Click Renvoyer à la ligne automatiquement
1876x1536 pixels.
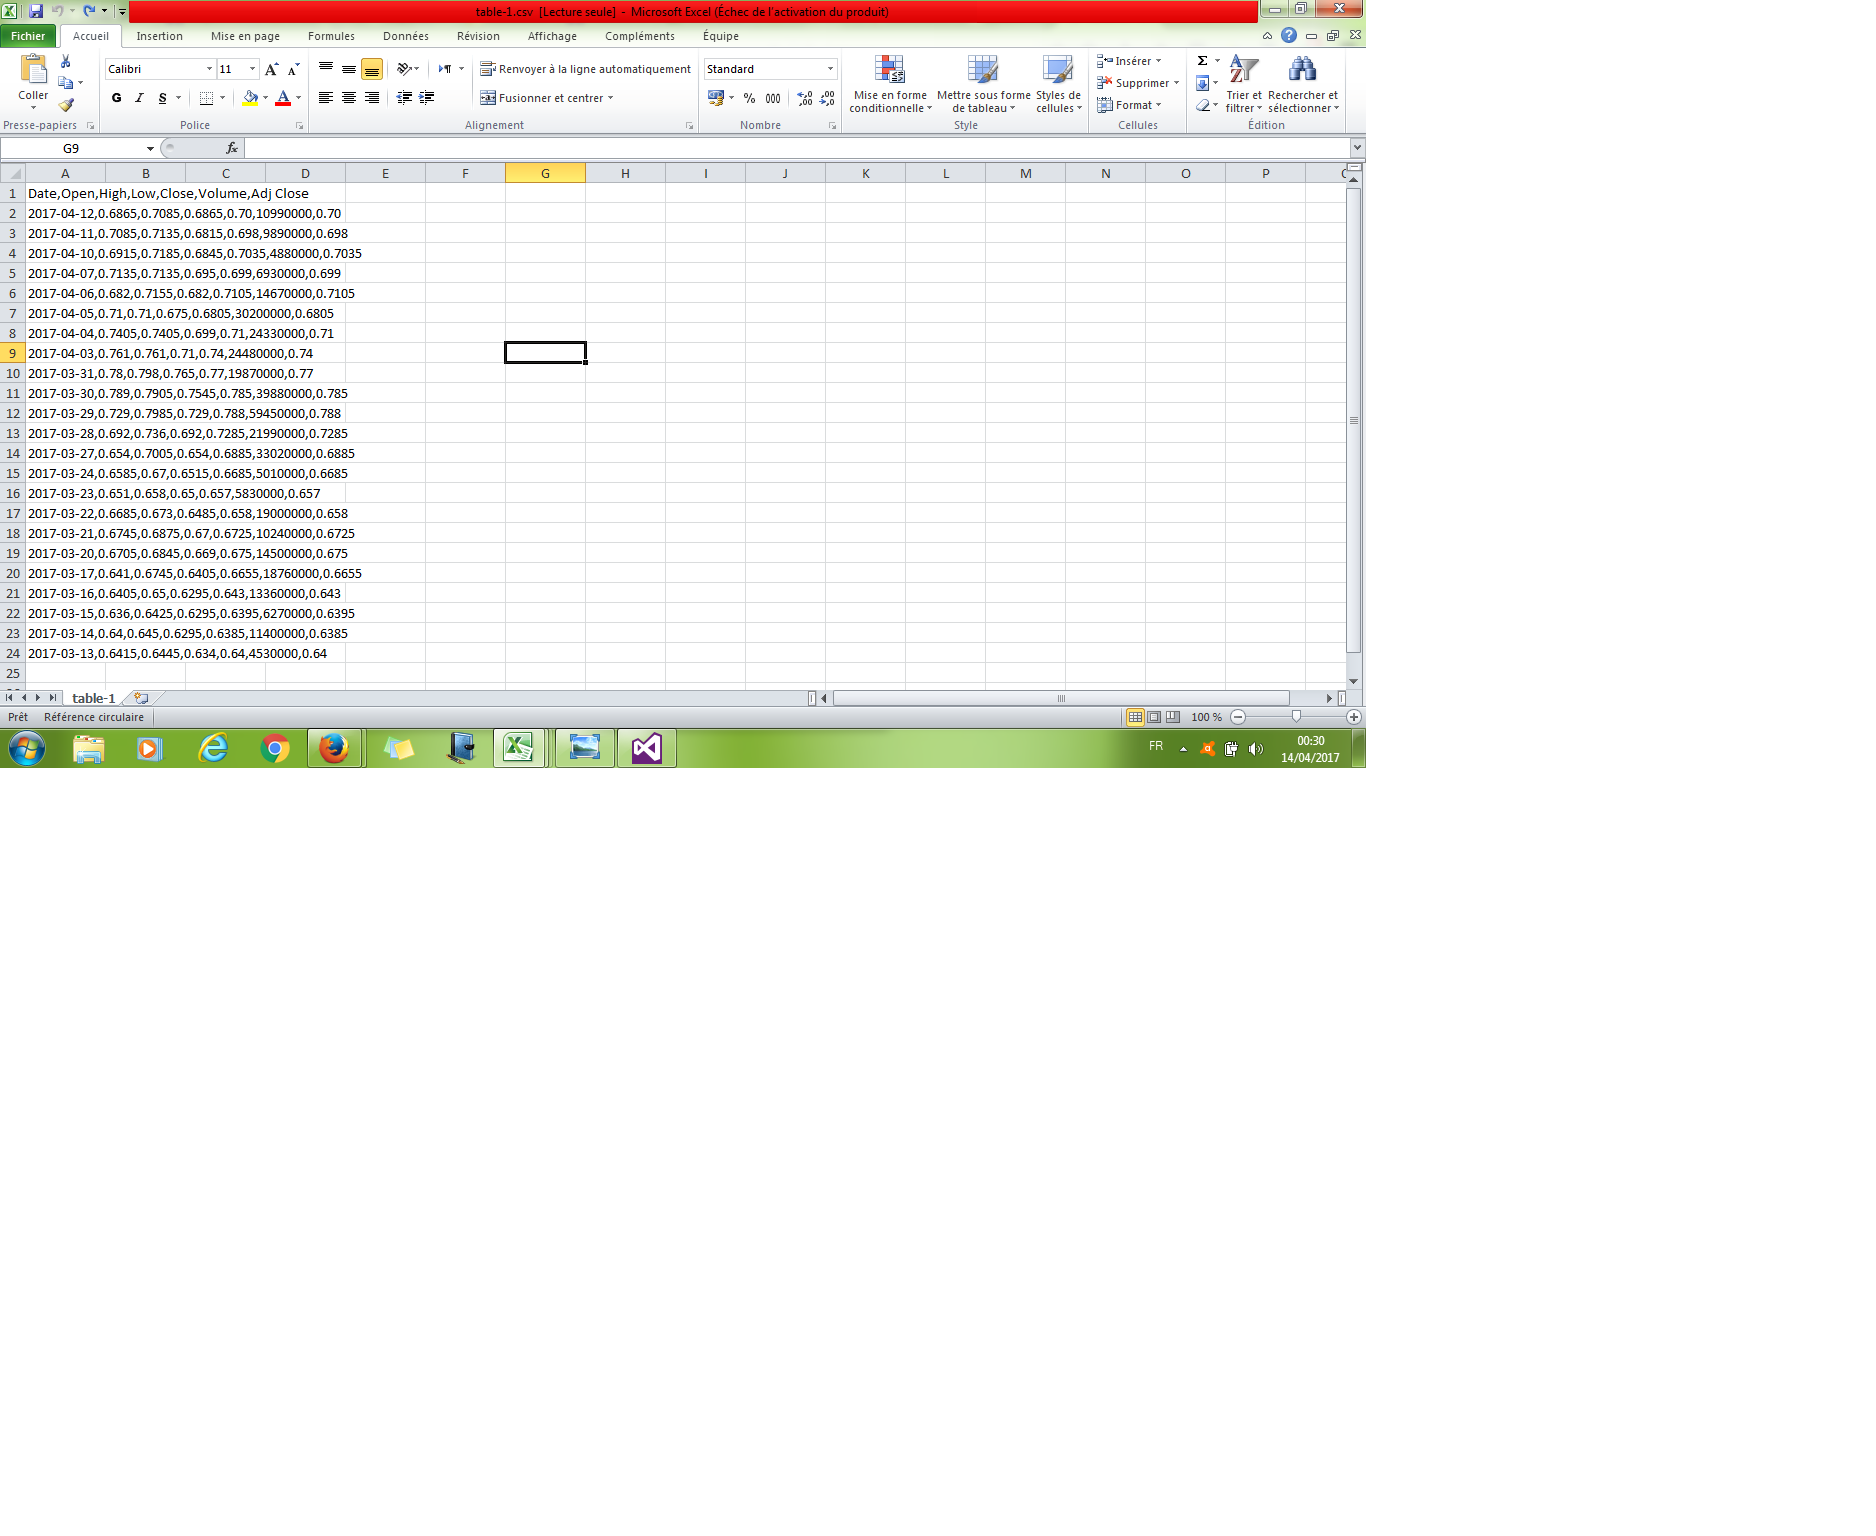pyautogui.click(x=585, y=69)
